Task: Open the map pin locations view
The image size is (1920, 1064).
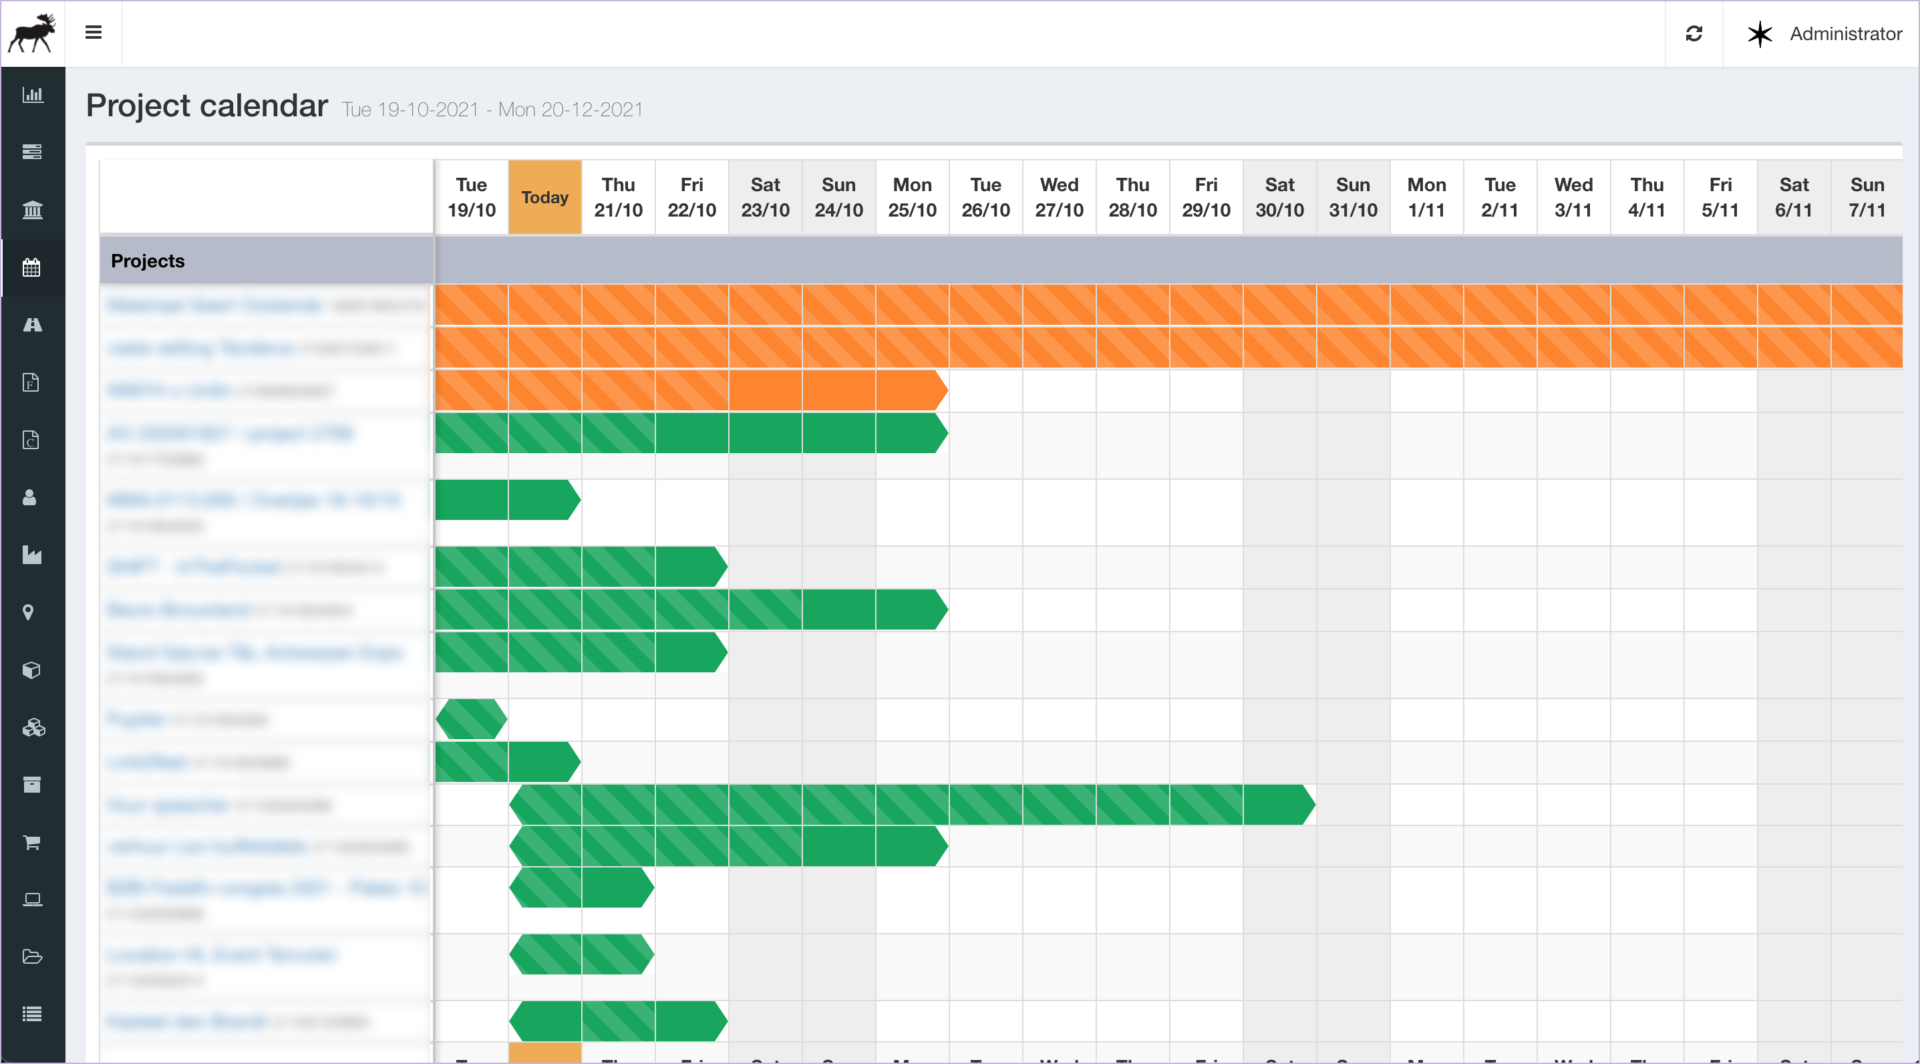Action: 30,612
